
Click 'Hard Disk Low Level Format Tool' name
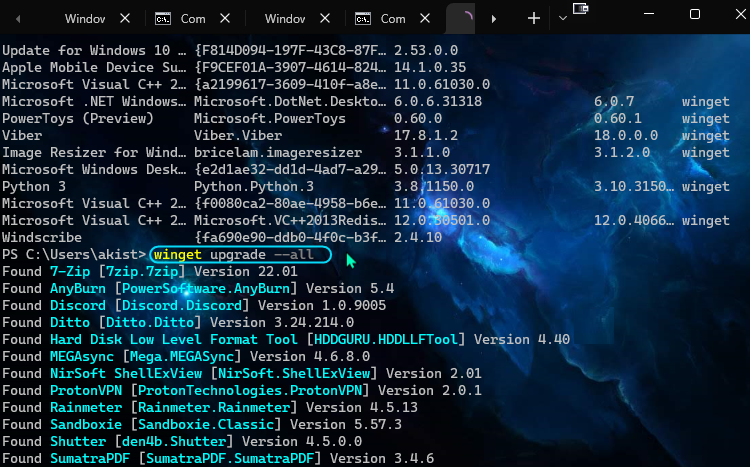174,340
